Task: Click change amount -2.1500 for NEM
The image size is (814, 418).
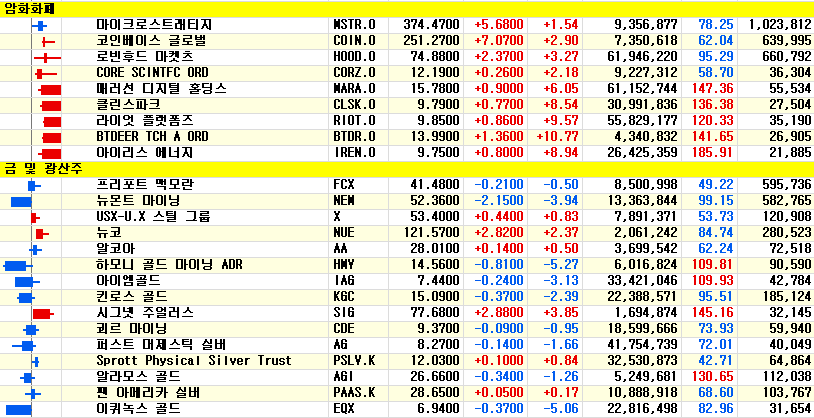Action: point(499,200)
